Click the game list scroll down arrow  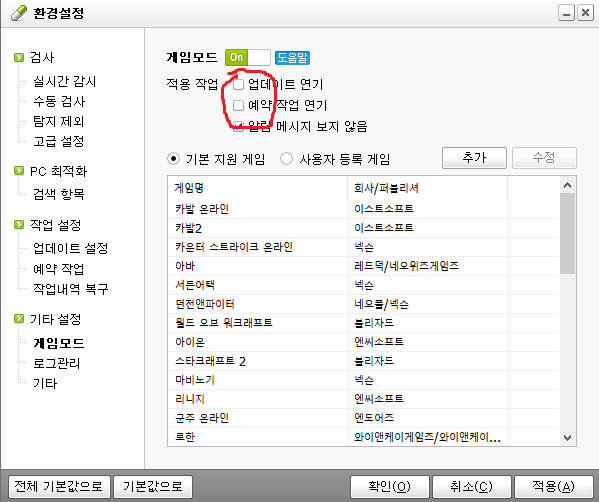(568, 437)
